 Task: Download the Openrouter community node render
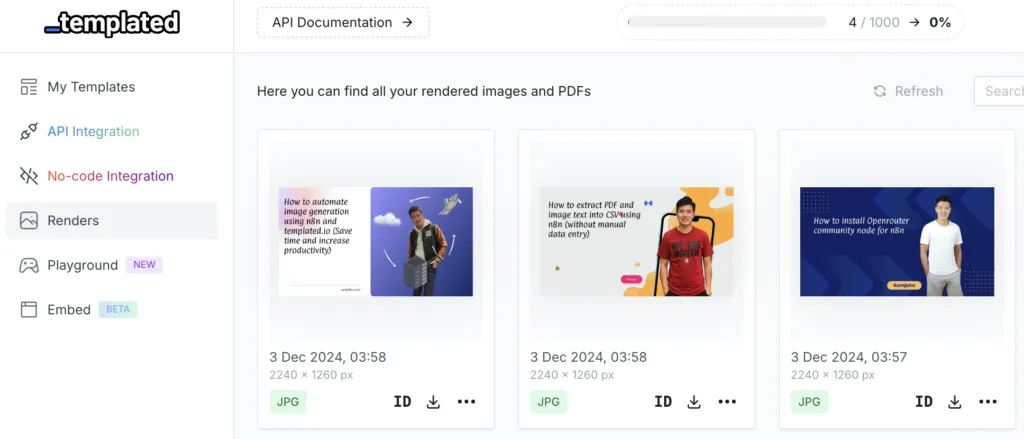pos(955,402)
